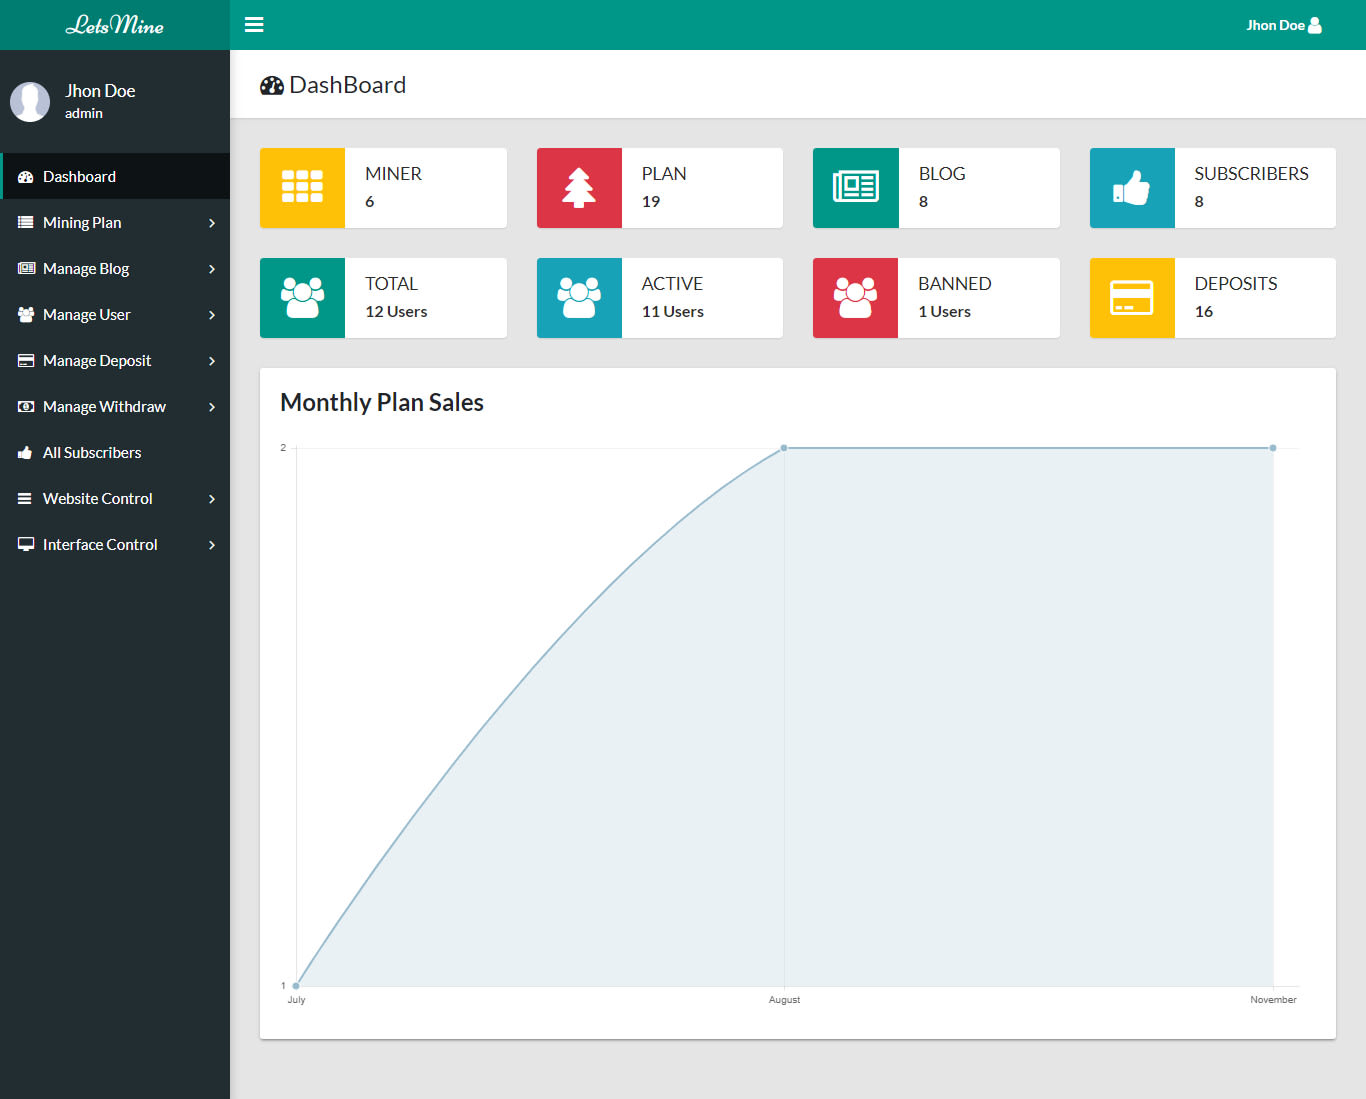Viewport: 1366px width, 1099px height.
Task: Click the MINER grid icon
Action: [x=302, y=188]
